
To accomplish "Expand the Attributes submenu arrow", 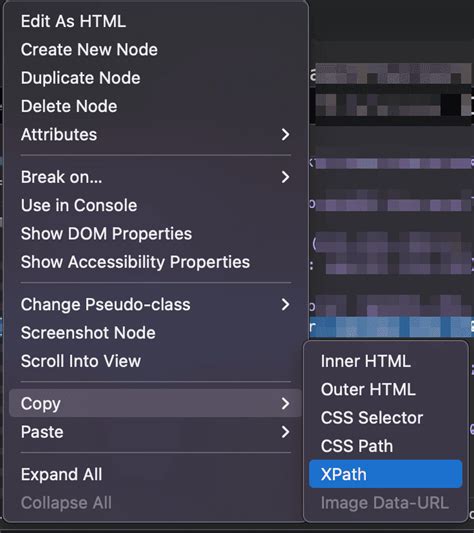I will click(x=285, y=135).
